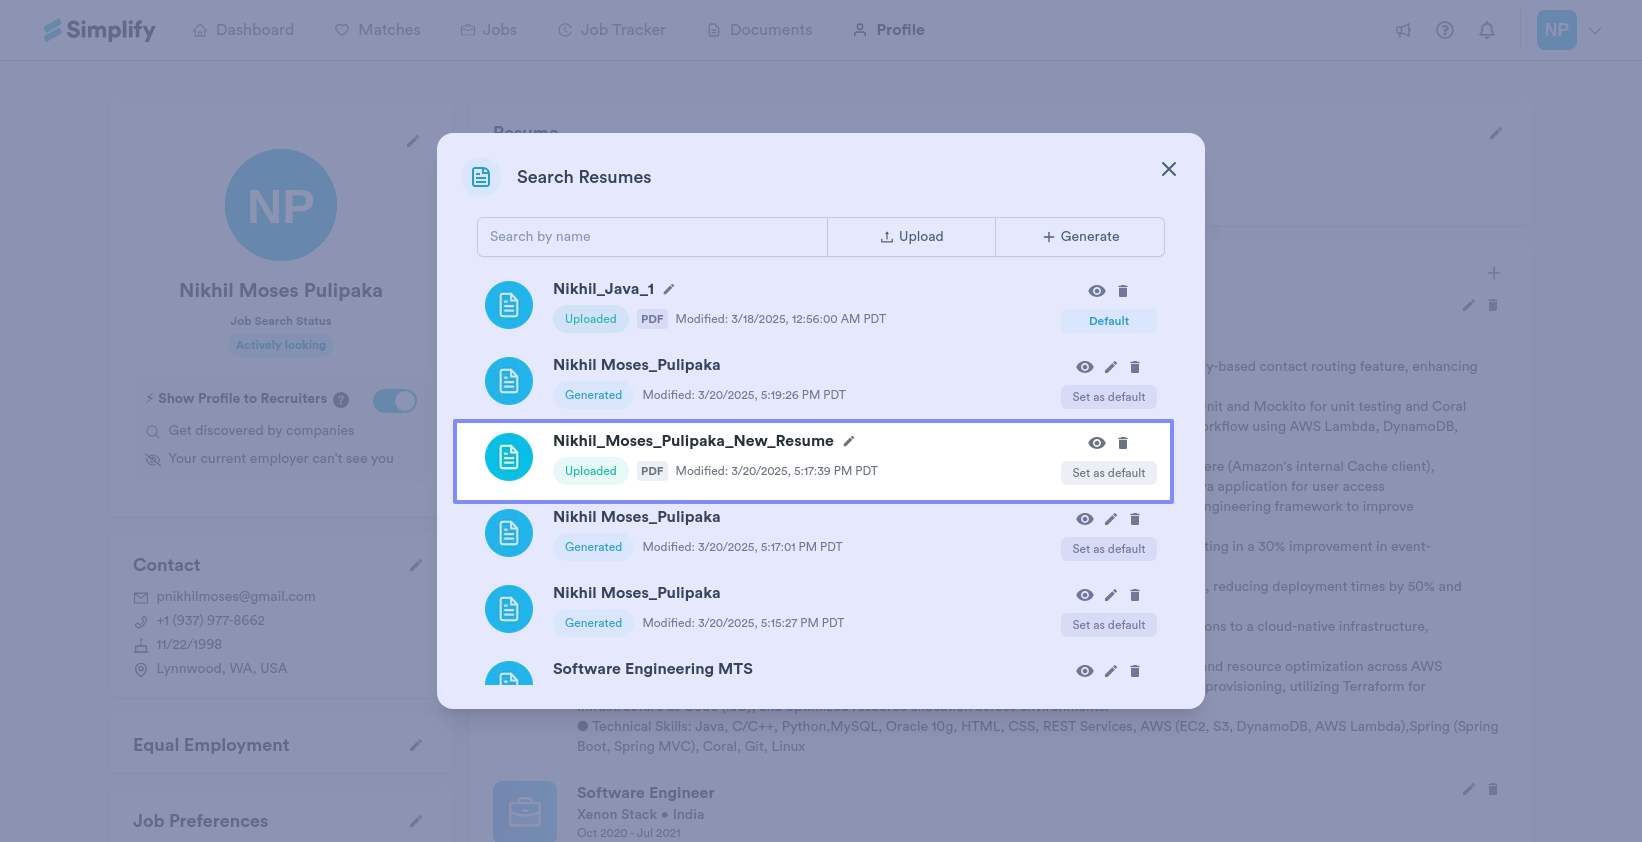Viewport: 1642px width, 842px height.
Task: Open the notifications bell
Action: coord(1487,30)
